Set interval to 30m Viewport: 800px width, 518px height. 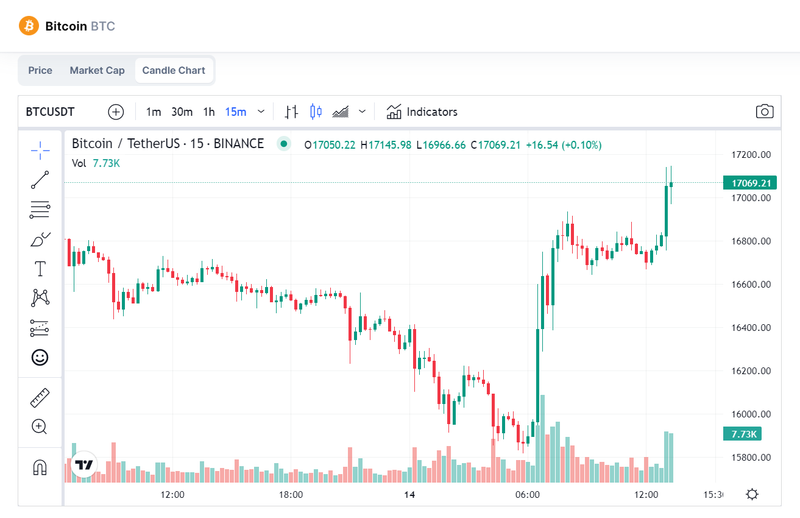[182, 112]
